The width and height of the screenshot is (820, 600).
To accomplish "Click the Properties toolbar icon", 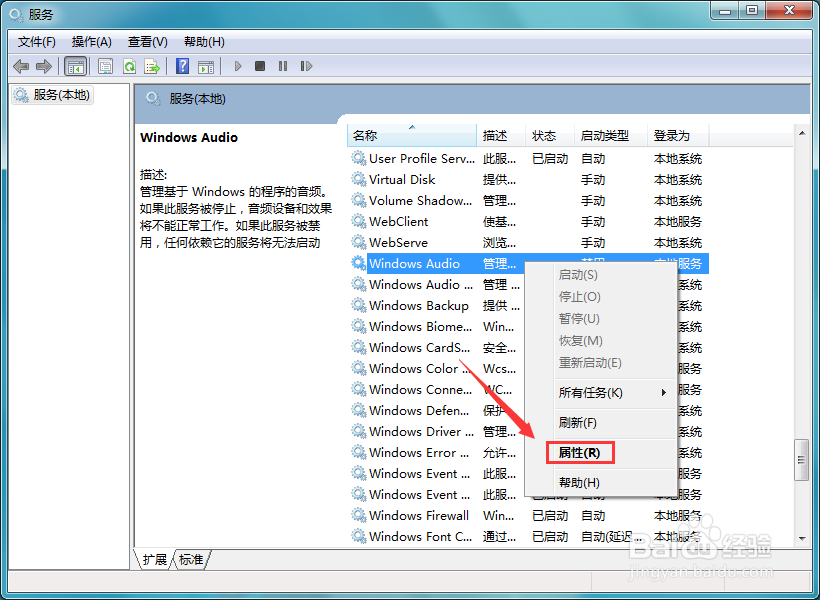I will point(106,66).
